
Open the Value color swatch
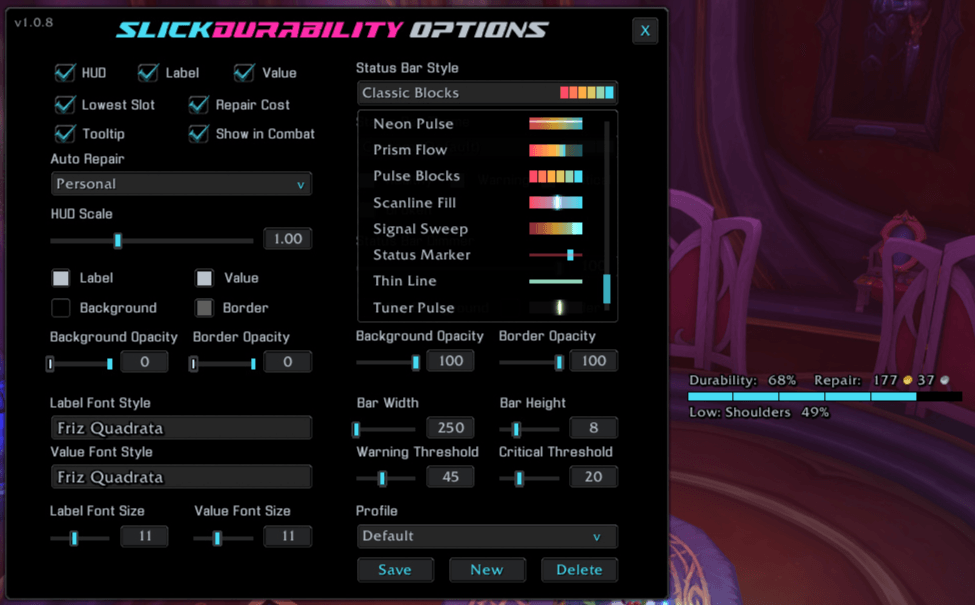pos(204,278)
